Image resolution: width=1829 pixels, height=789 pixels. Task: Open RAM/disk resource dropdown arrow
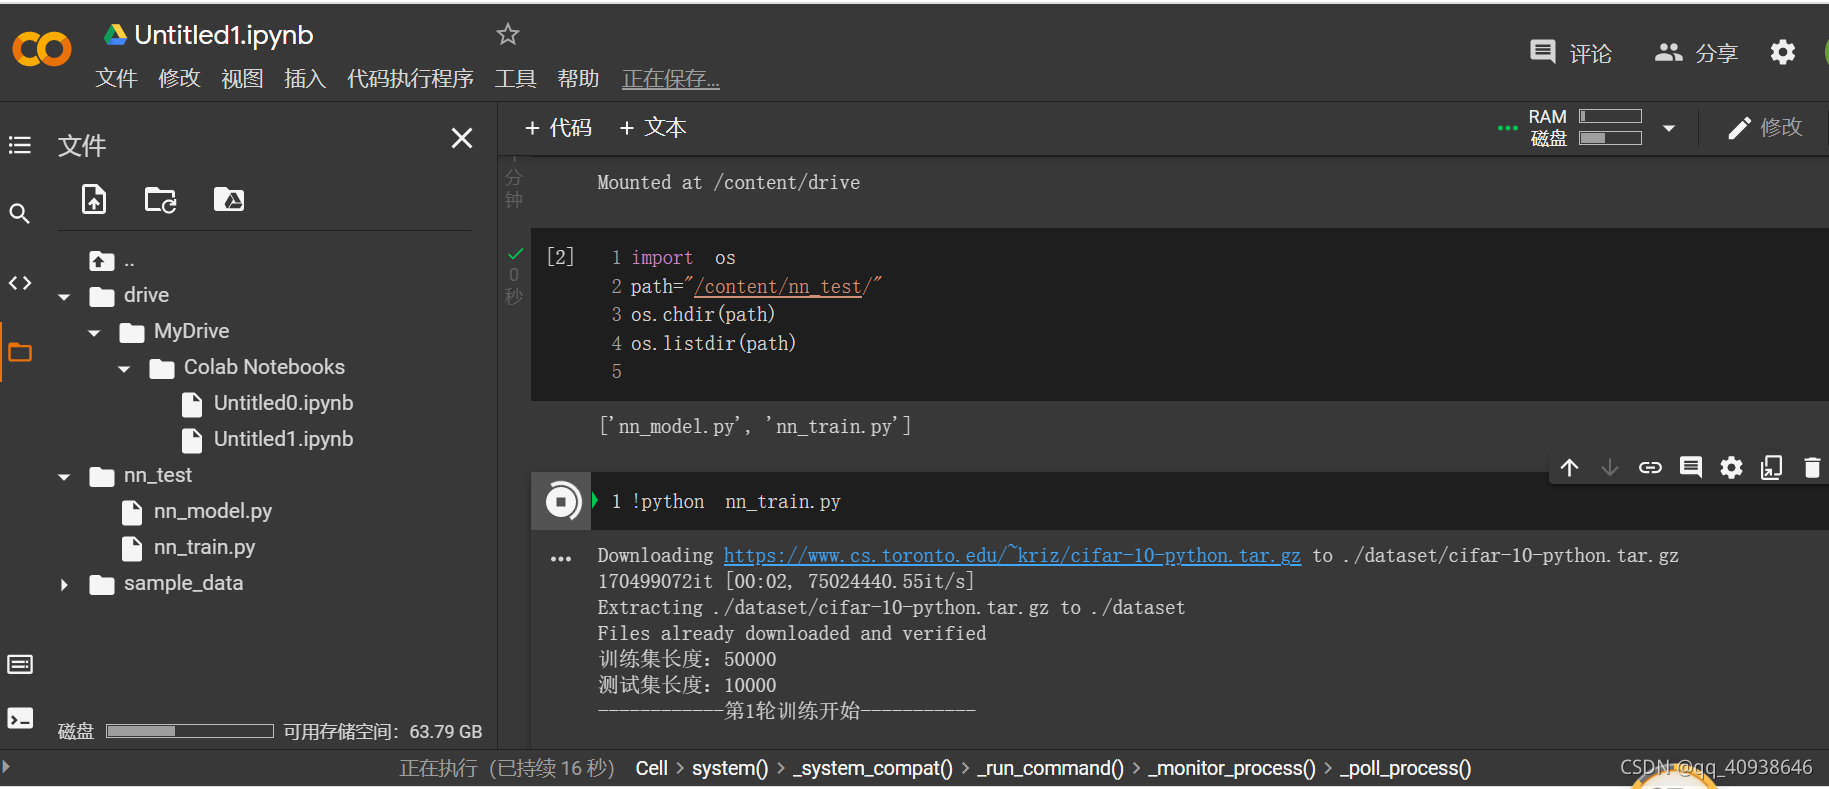tap(1669, 128)
